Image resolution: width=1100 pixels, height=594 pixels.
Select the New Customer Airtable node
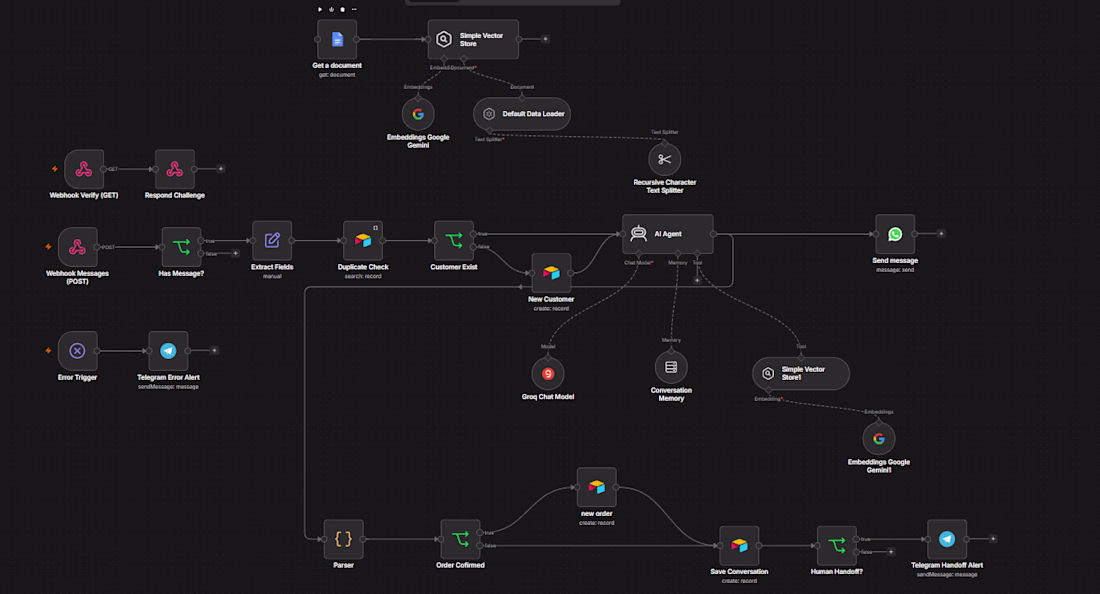click(x=551, y=273)
